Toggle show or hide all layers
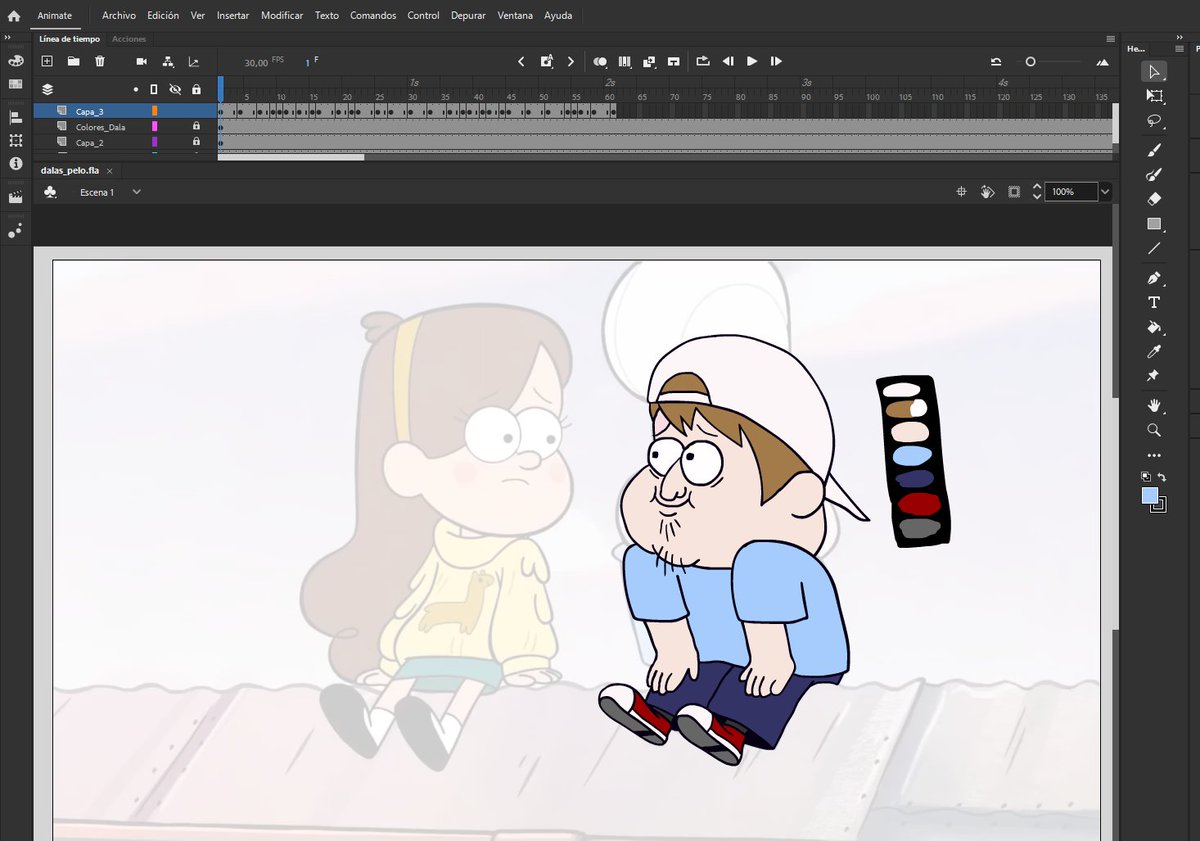The image size is (1200, 841). [175, 89]
